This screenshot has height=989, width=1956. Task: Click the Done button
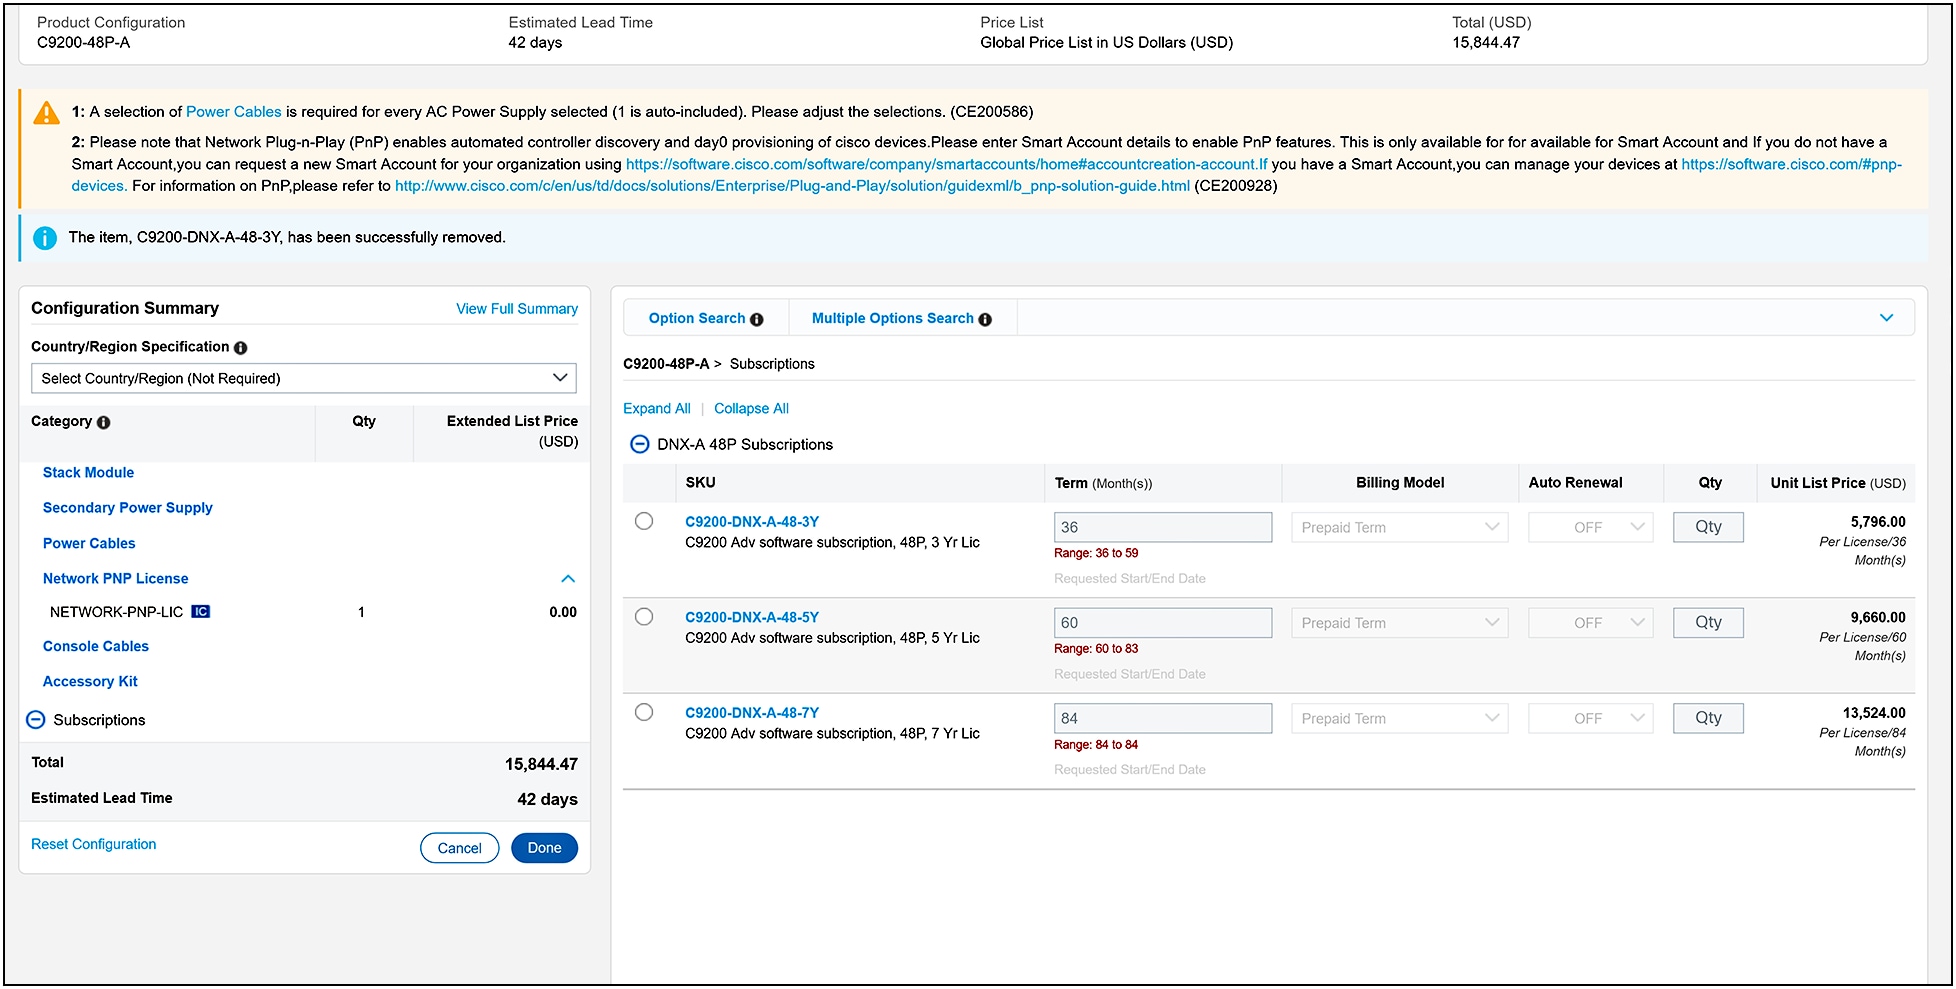[544, 848]
